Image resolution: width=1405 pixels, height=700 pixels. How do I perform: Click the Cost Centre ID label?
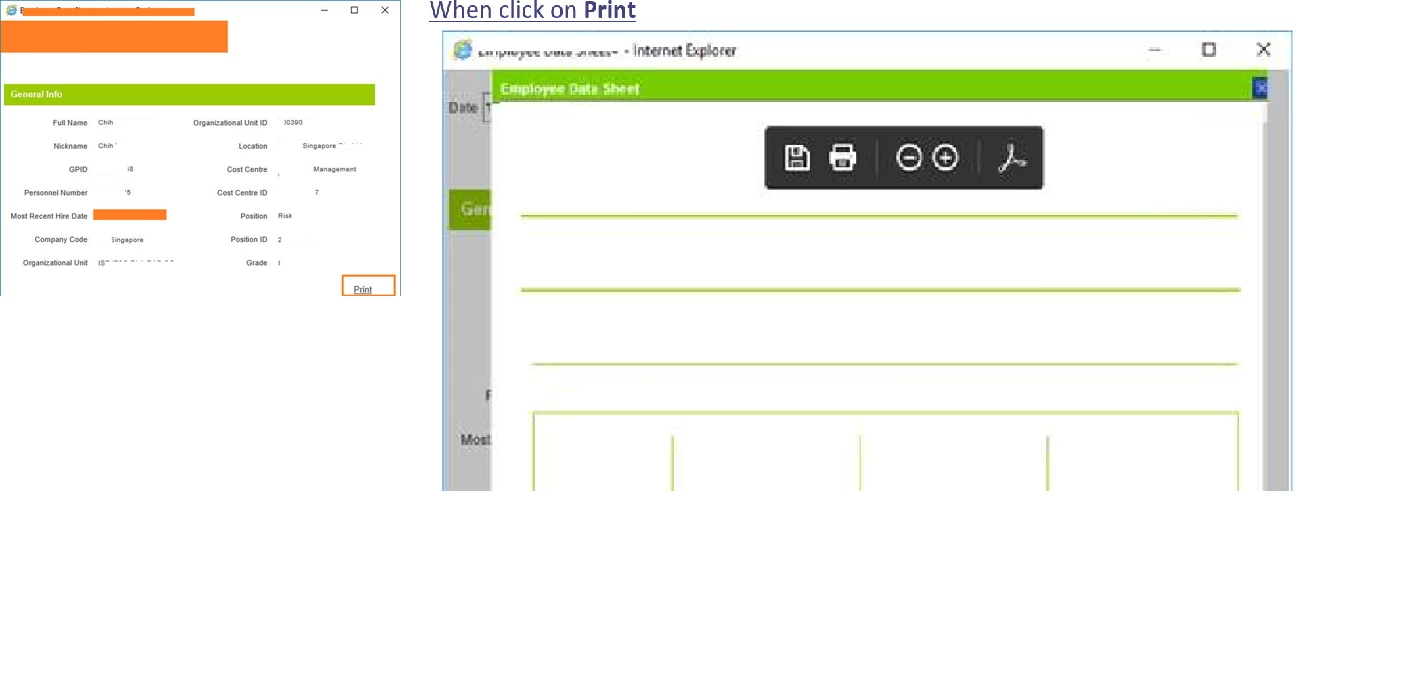tap(242, 193)
